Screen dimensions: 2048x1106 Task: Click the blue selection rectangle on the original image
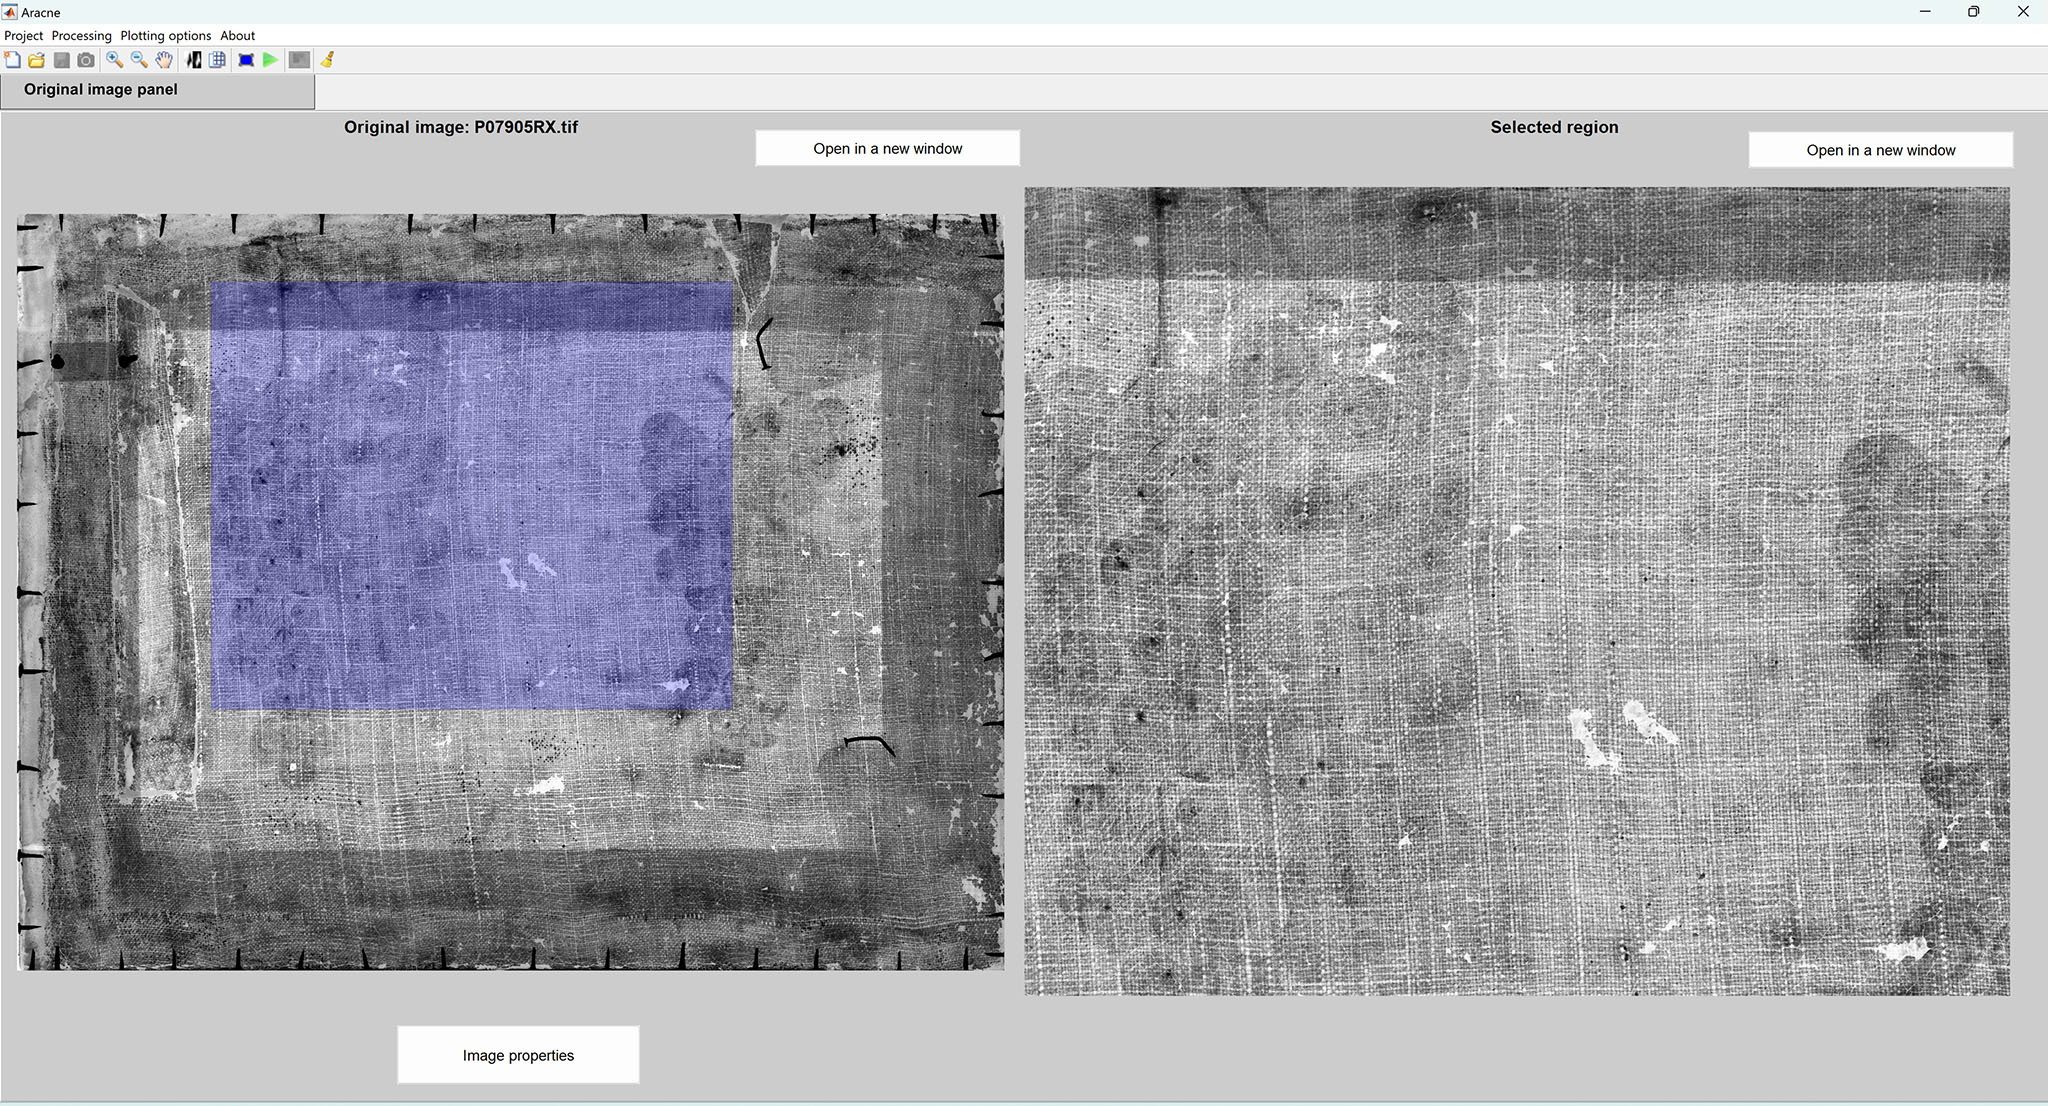pos(472,496)
